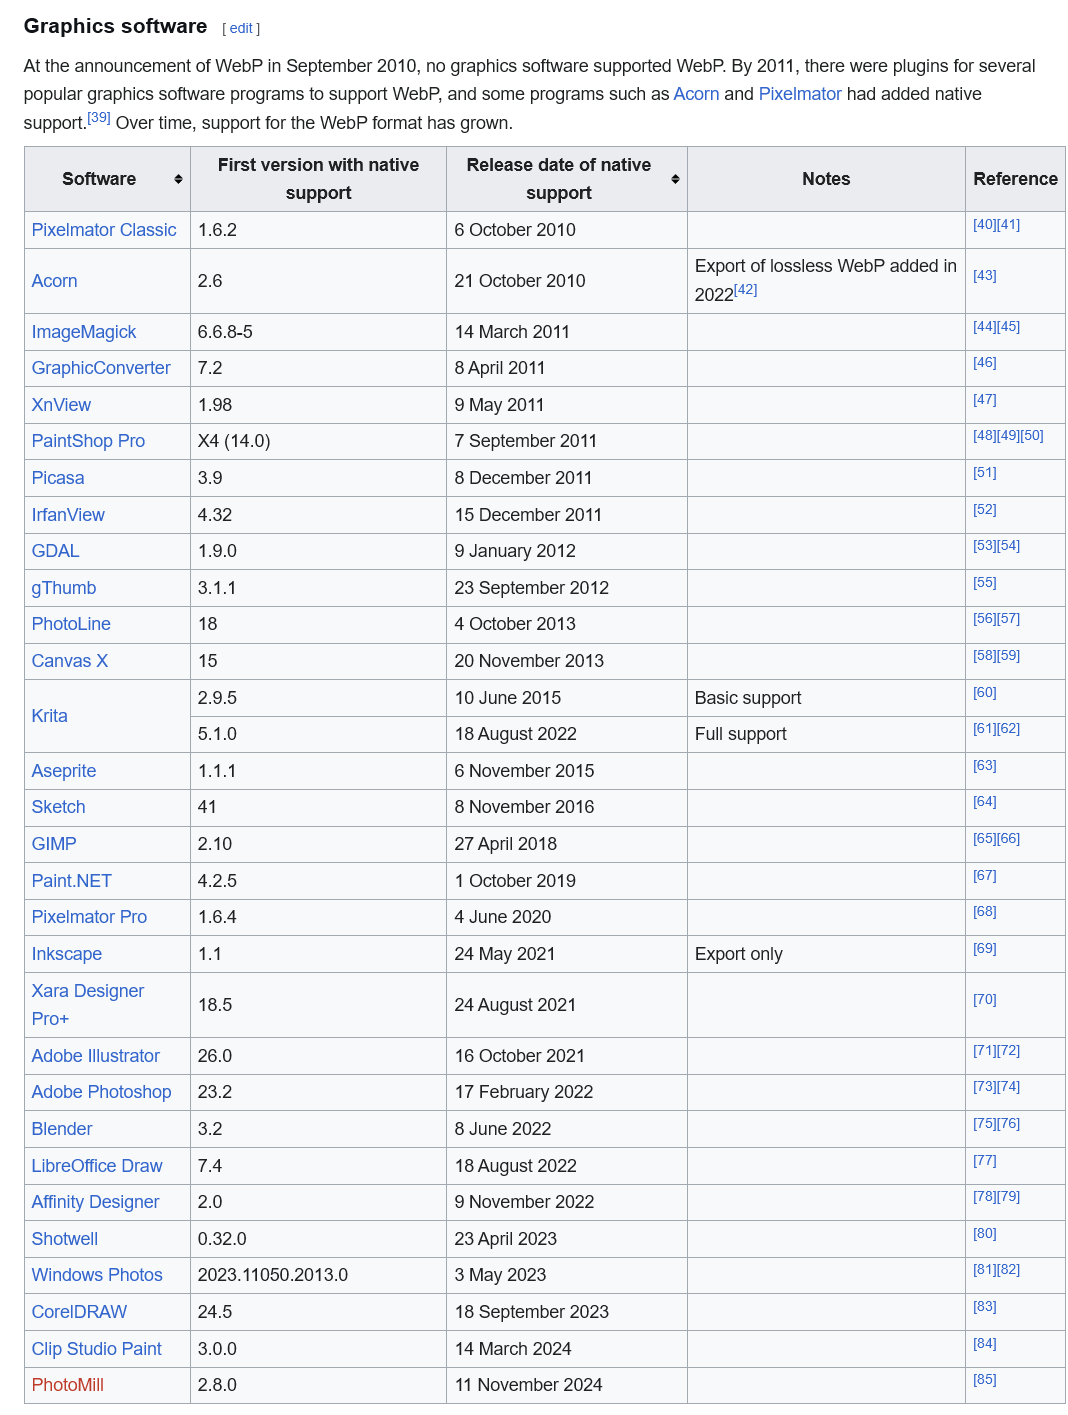1068x1415 pixels.
Task: Open the Adobe Illustrator link
Action: (96, 1056)
